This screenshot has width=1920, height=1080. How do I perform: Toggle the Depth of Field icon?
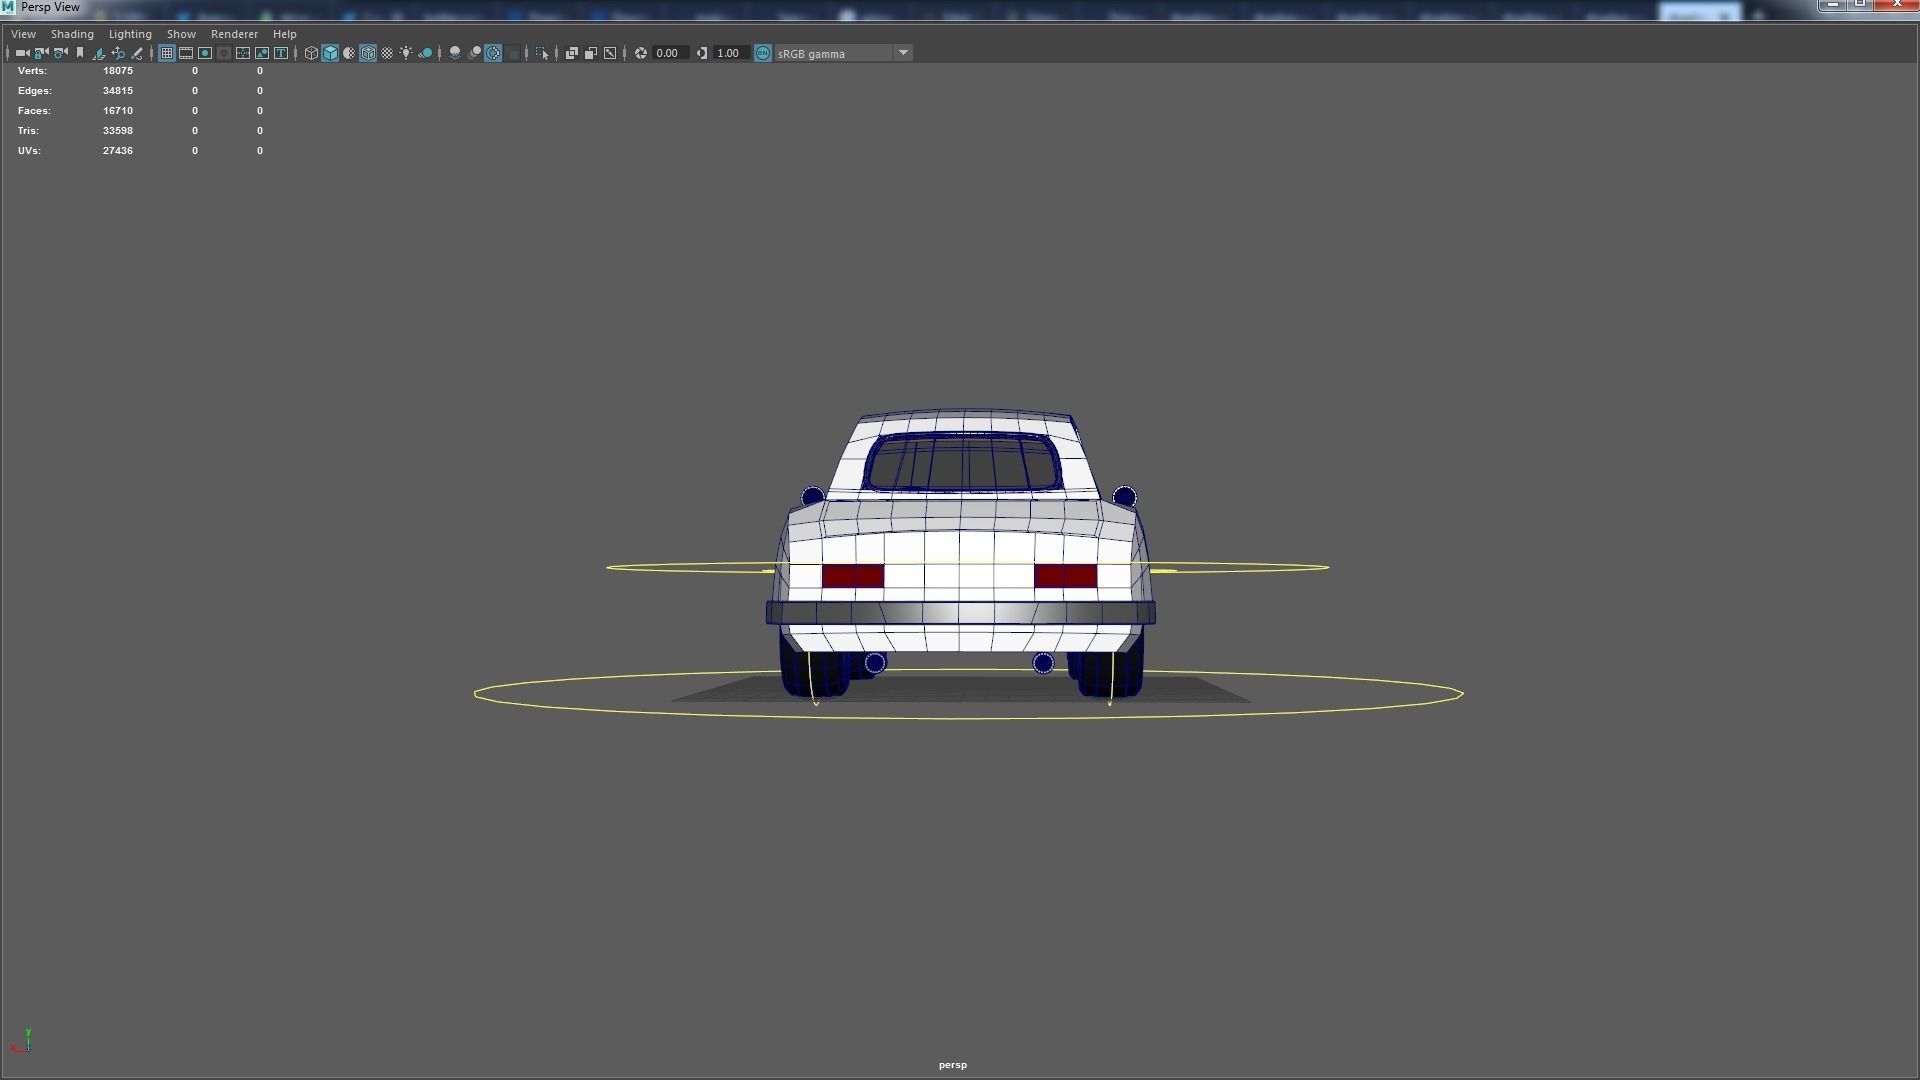pos(513,53)
